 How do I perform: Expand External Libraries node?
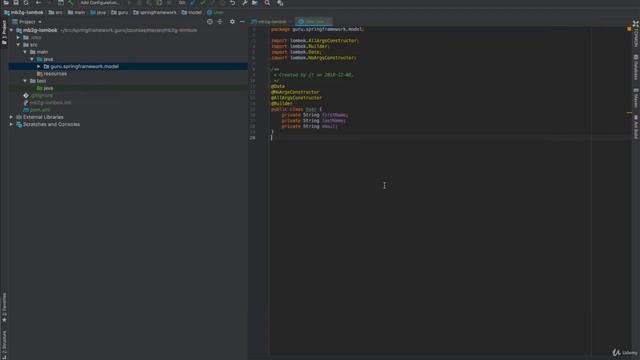(11, 117)
